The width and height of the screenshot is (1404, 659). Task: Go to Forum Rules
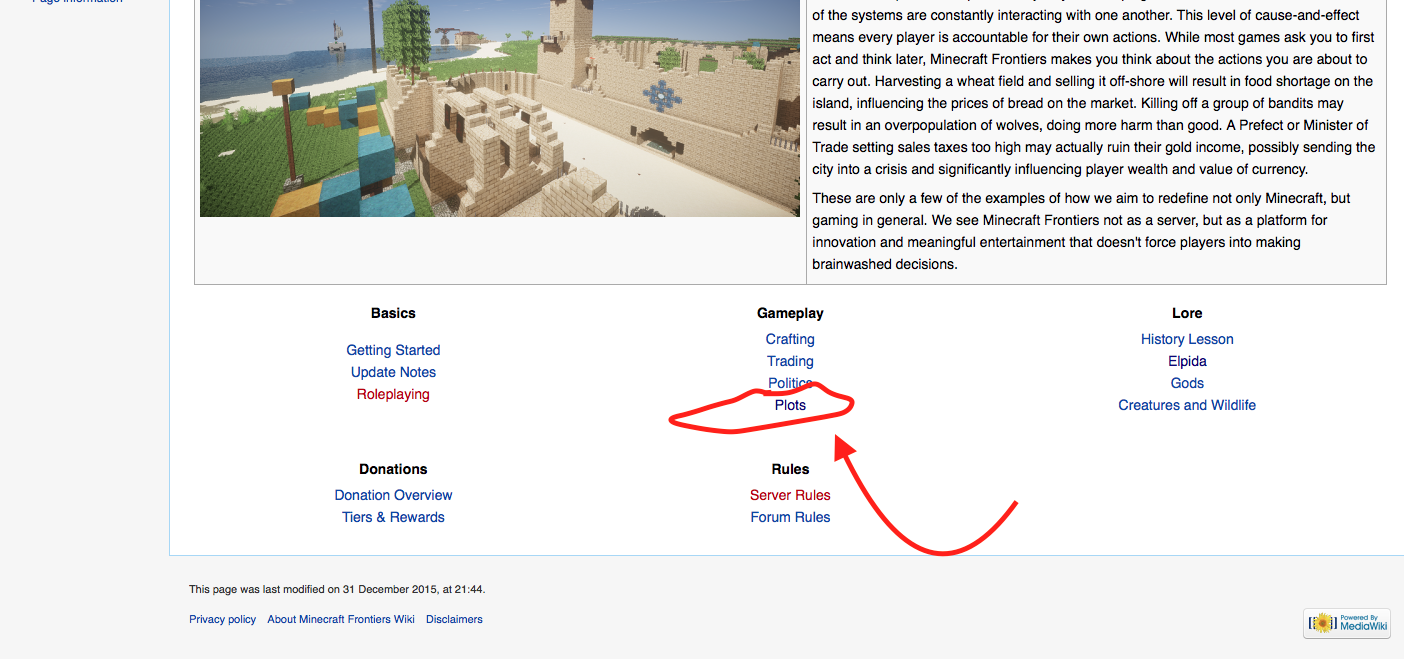tap(790, 517)
